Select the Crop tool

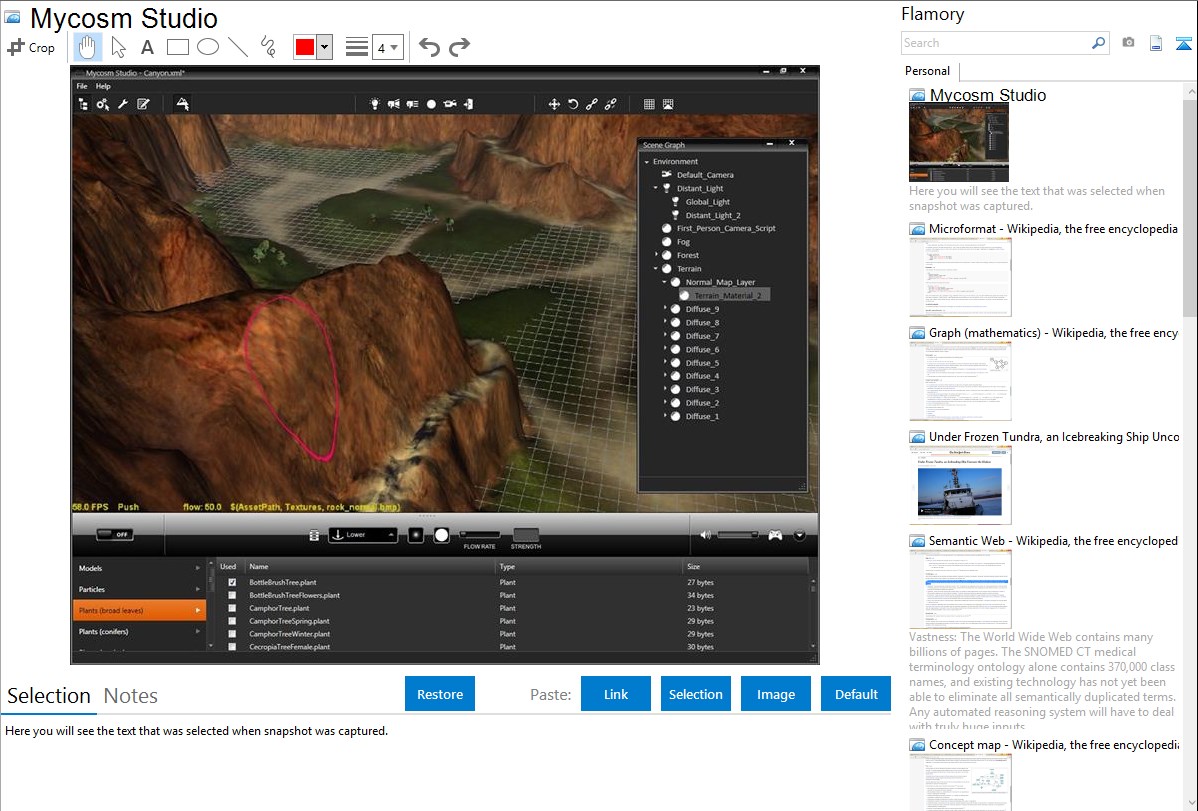click(x=31, y=47)
